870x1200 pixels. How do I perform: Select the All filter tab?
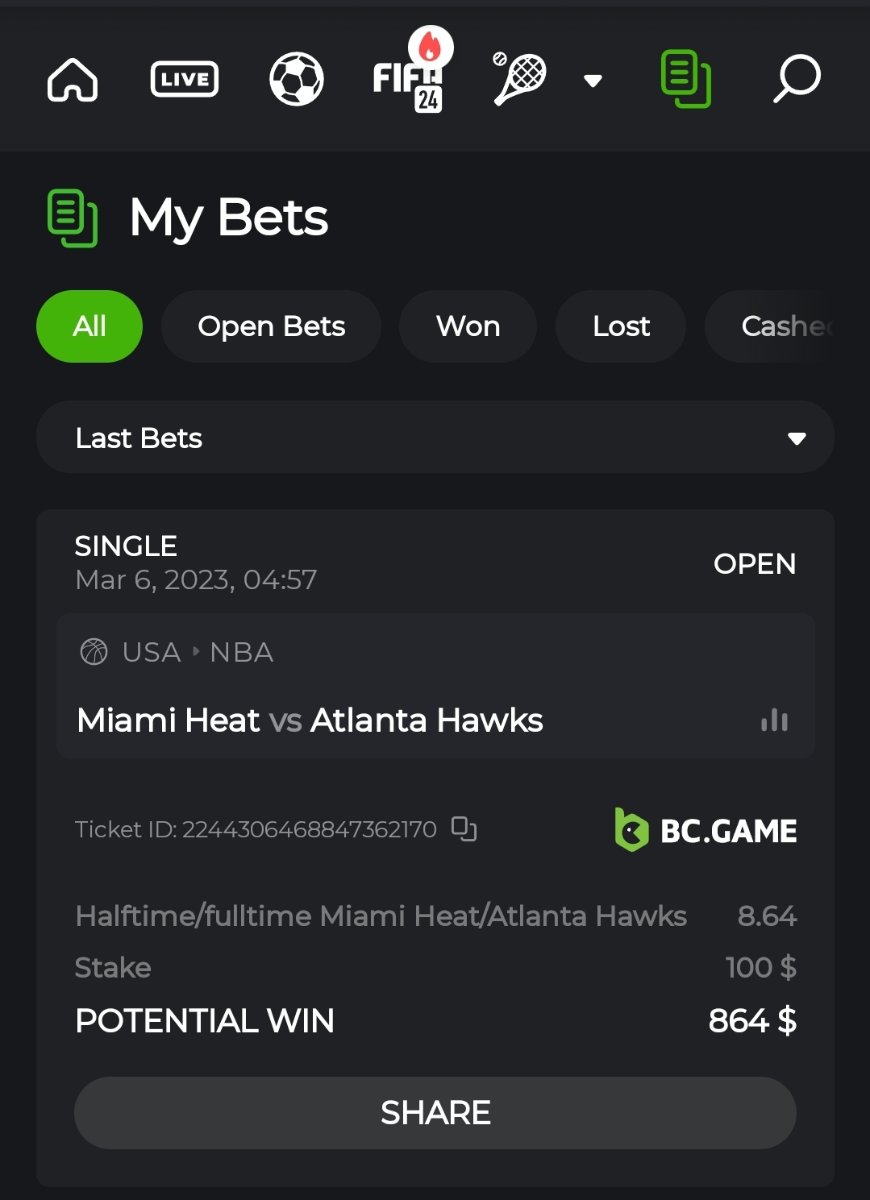[90, 326]
